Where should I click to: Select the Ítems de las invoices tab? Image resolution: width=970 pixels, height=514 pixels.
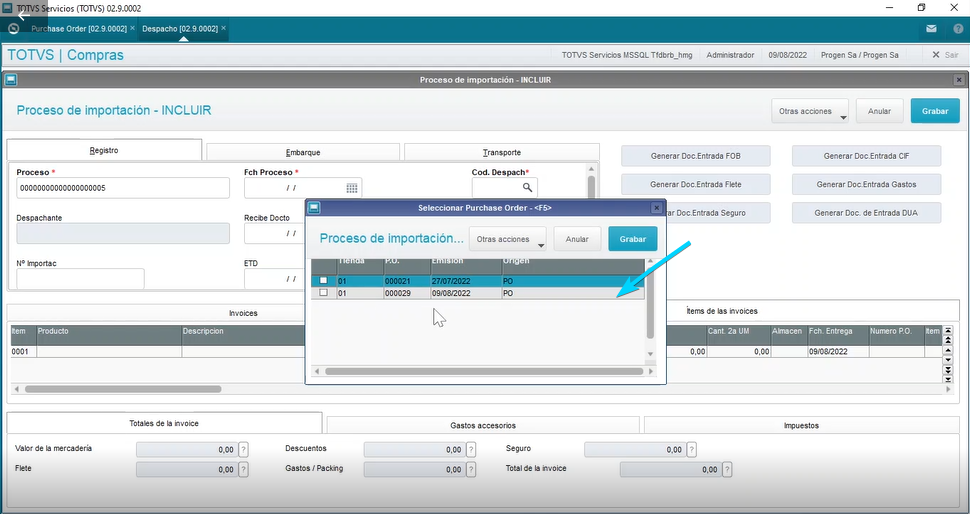(723, 311)
